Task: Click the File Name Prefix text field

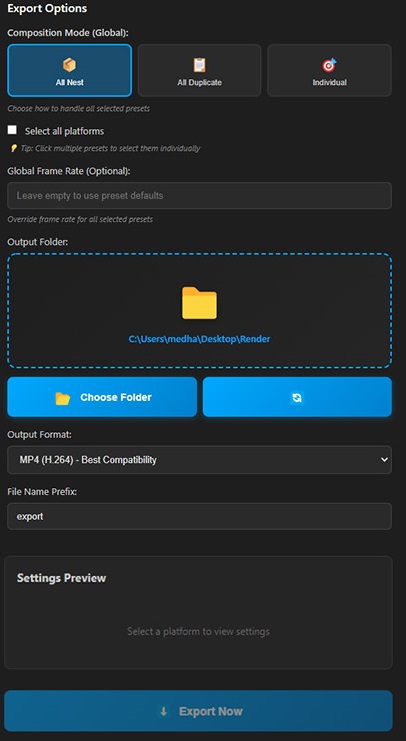Action: (199, 516)
